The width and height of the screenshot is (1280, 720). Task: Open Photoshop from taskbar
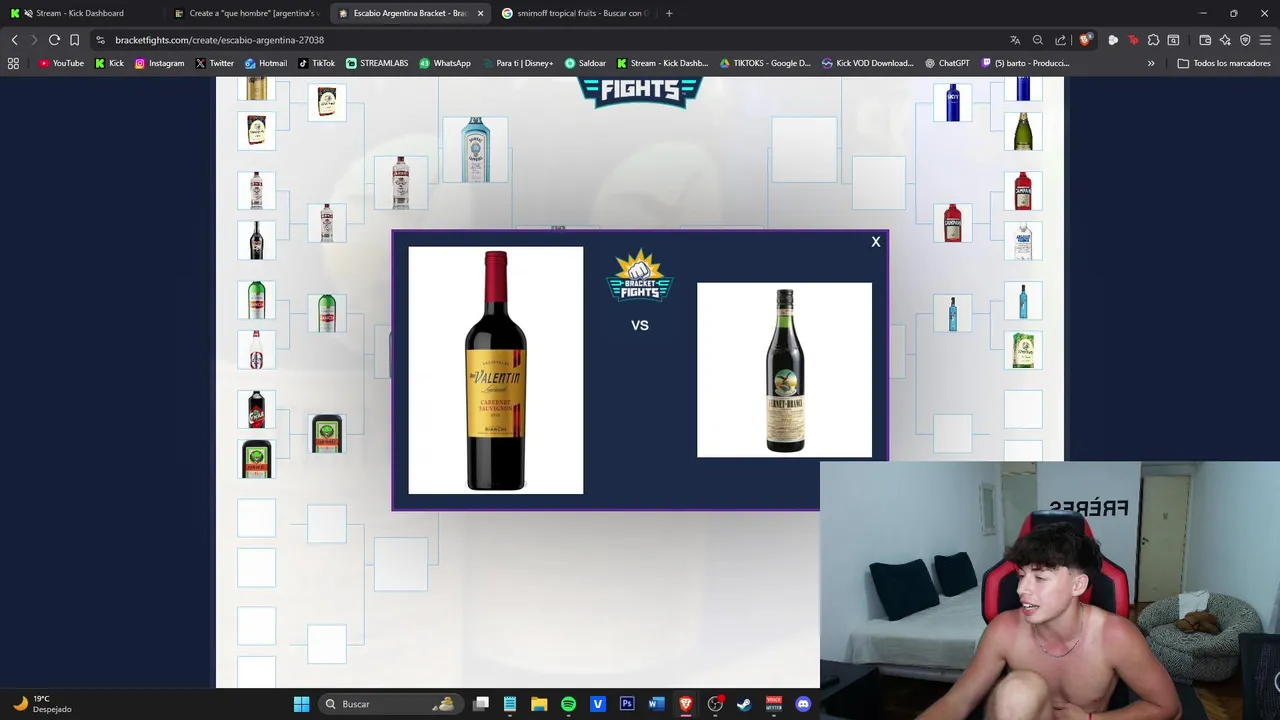click(627, 704)
